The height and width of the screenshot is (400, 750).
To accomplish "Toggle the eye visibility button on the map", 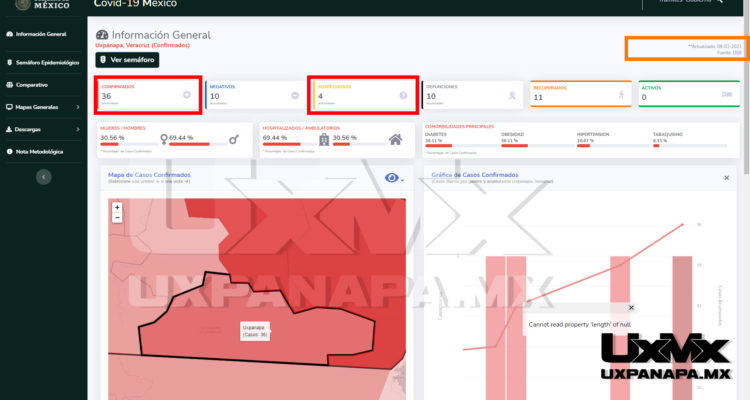I will click(x=391, y=178).
